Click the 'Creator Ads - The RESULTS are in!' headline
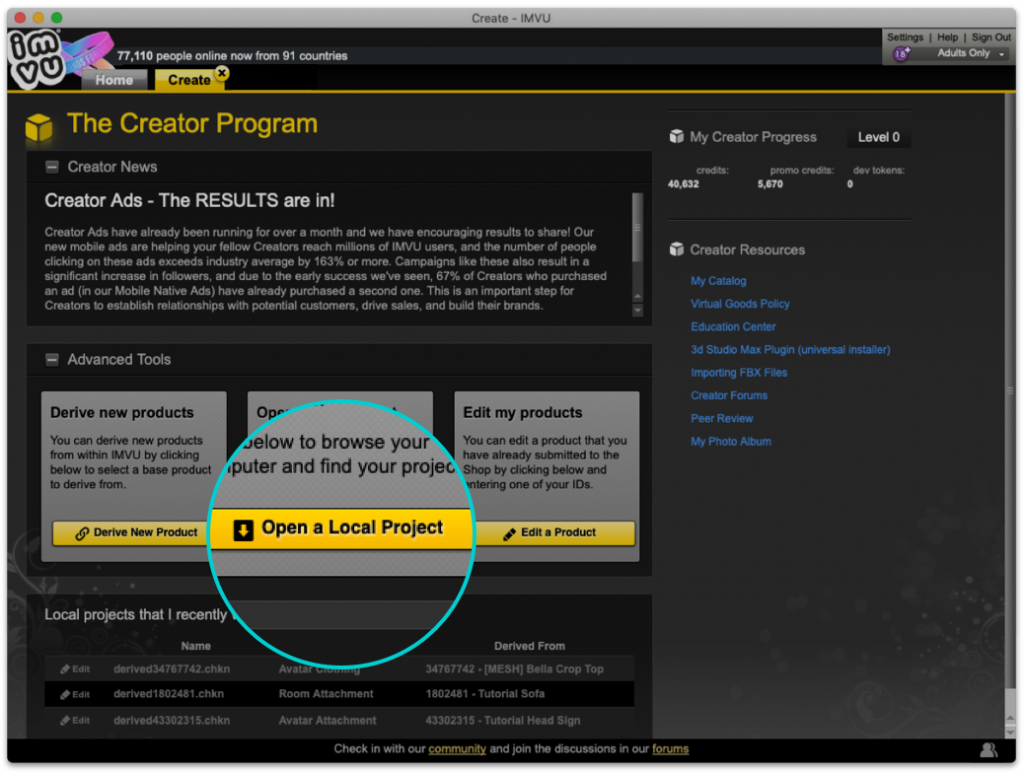The image size is (1024, 774). [189, 201]
